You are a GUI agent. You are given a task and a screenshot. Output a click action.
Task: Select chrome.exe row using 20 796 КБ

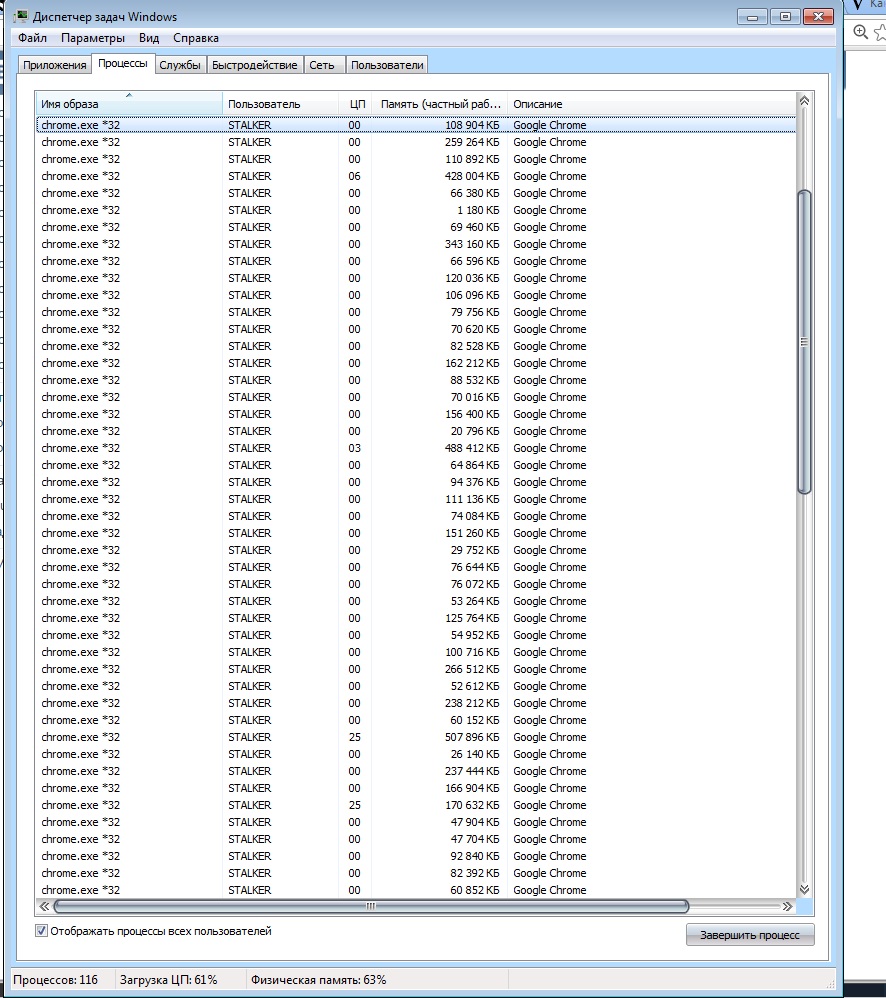pos(416,431)
